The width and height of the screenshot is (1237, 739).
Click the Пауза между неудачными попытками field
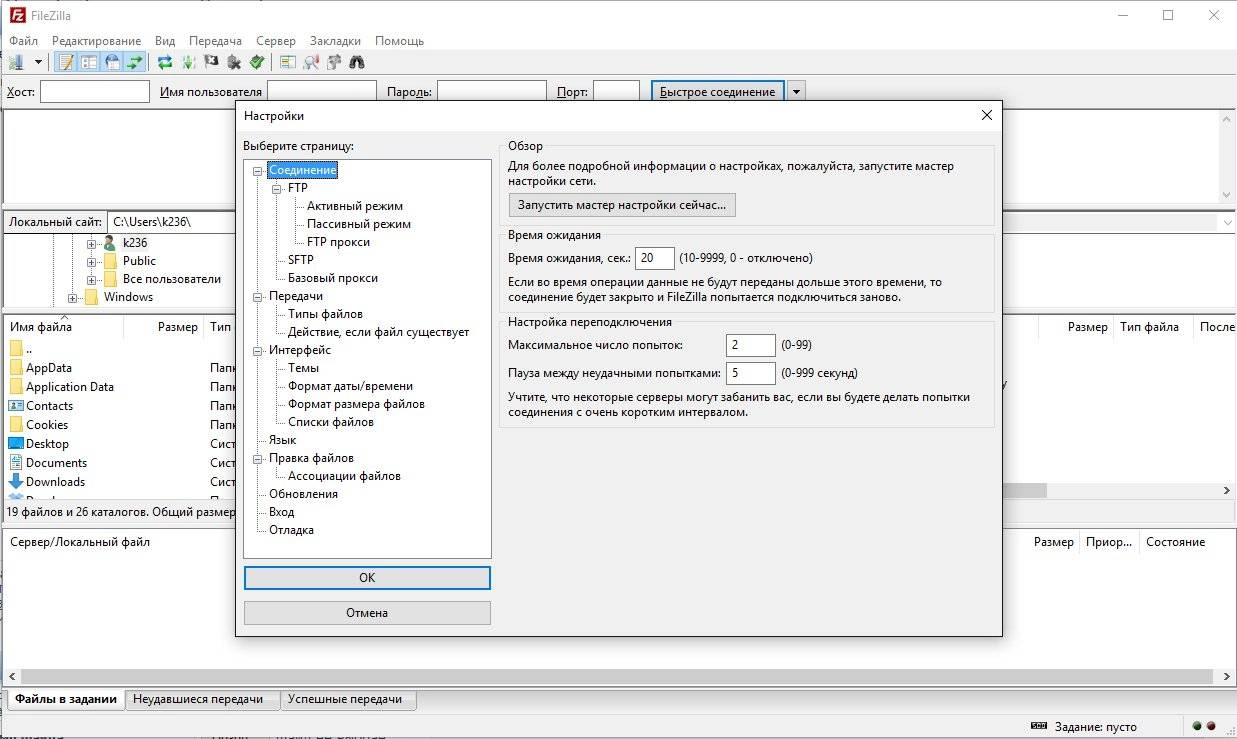point(751,373)
